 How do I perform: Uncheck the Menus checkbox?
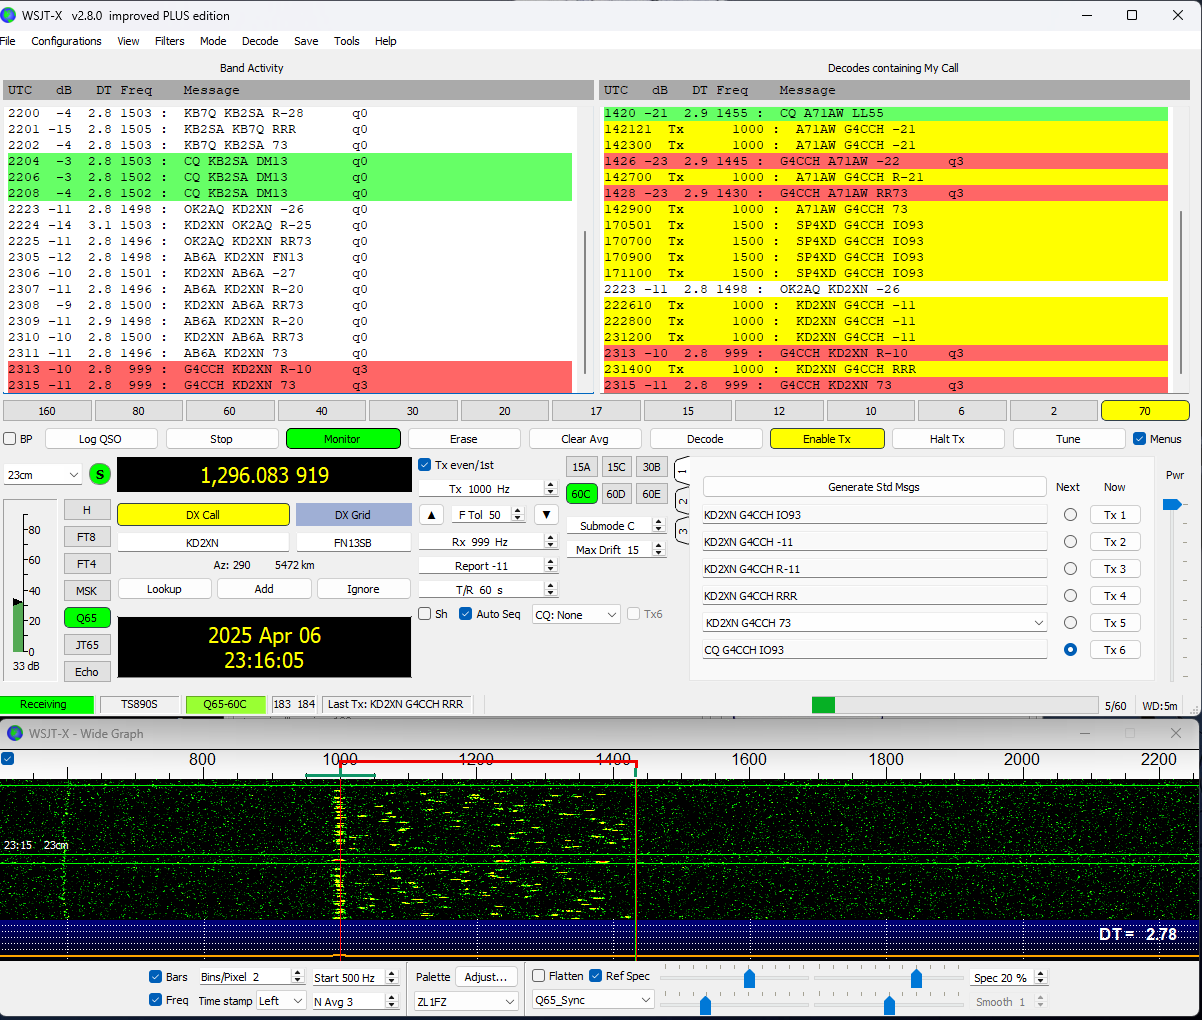pos(1139,439)
